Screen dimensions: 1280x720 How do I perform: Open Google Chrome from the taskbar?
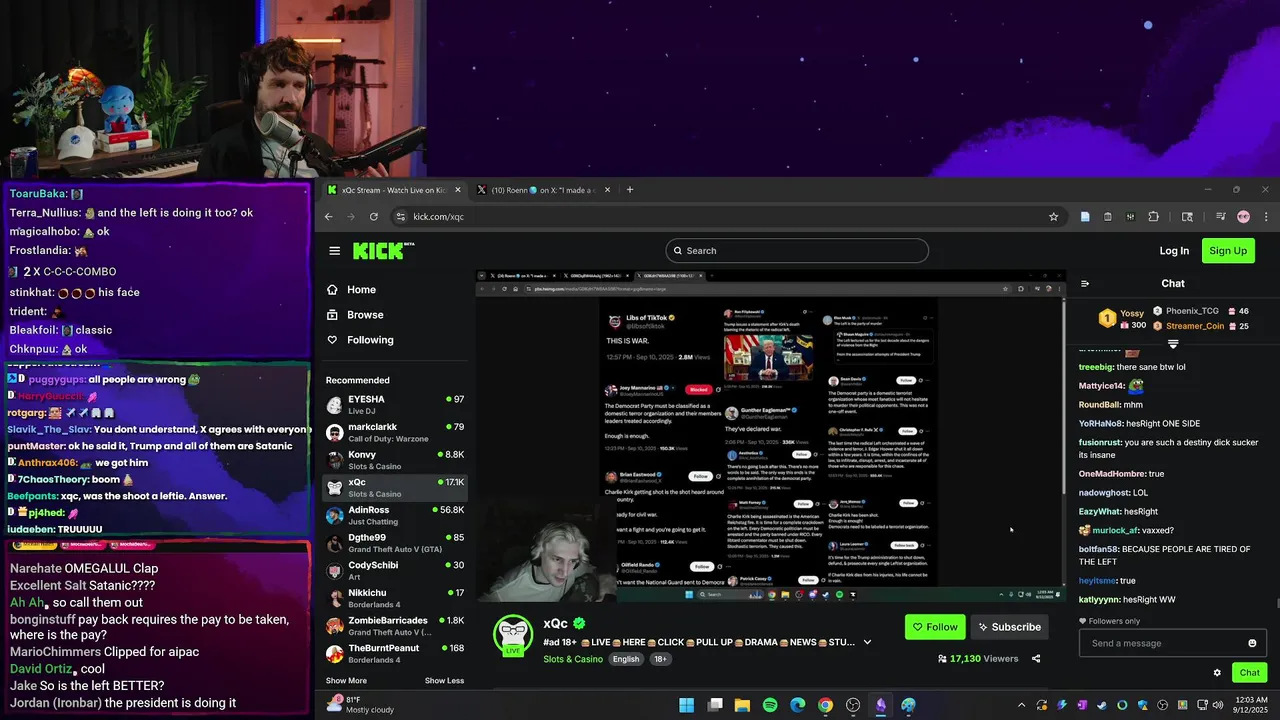825,705
